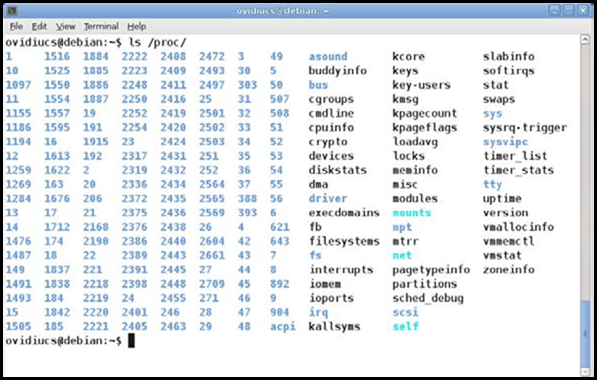Click the 'kpageflags' entry

pyautogui.click(x=425, y=128)
